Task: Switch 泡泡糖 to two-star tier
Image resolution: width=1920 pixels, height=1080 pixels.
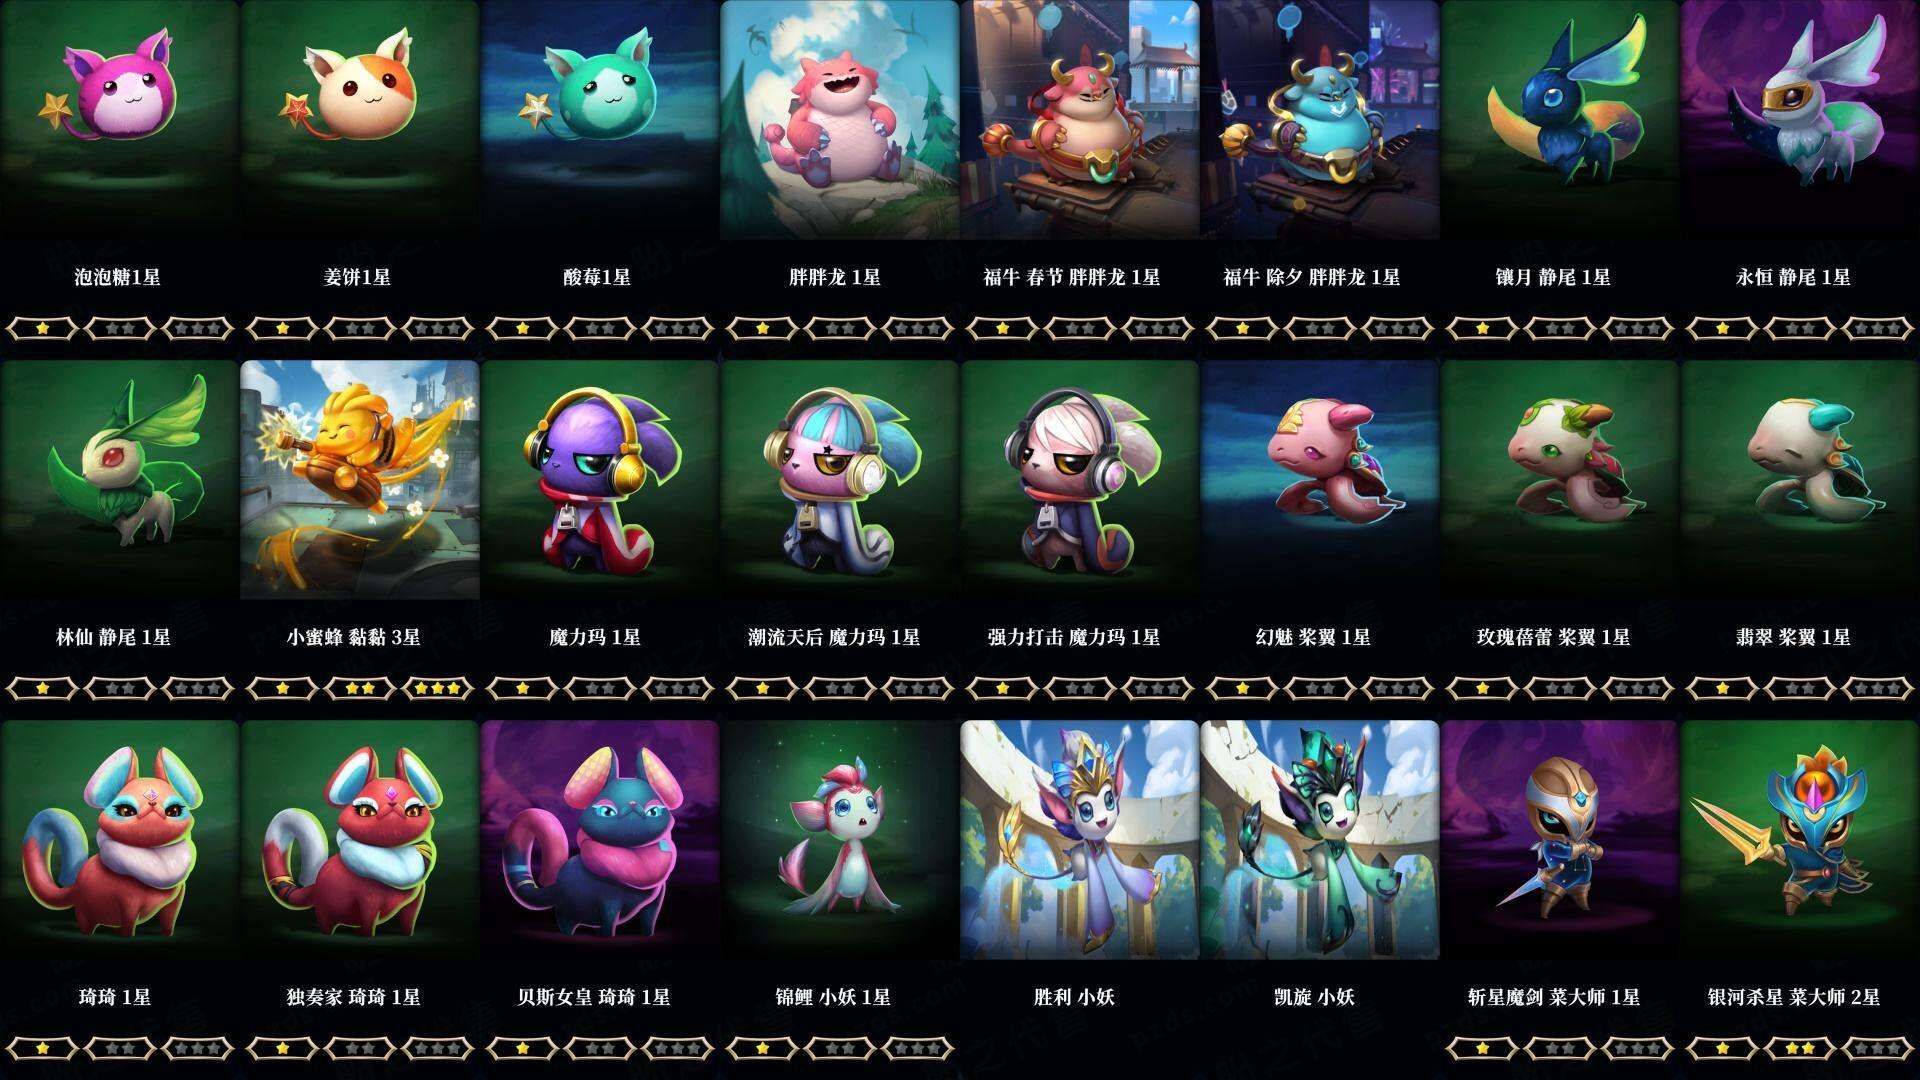Action: coord(119,328)
